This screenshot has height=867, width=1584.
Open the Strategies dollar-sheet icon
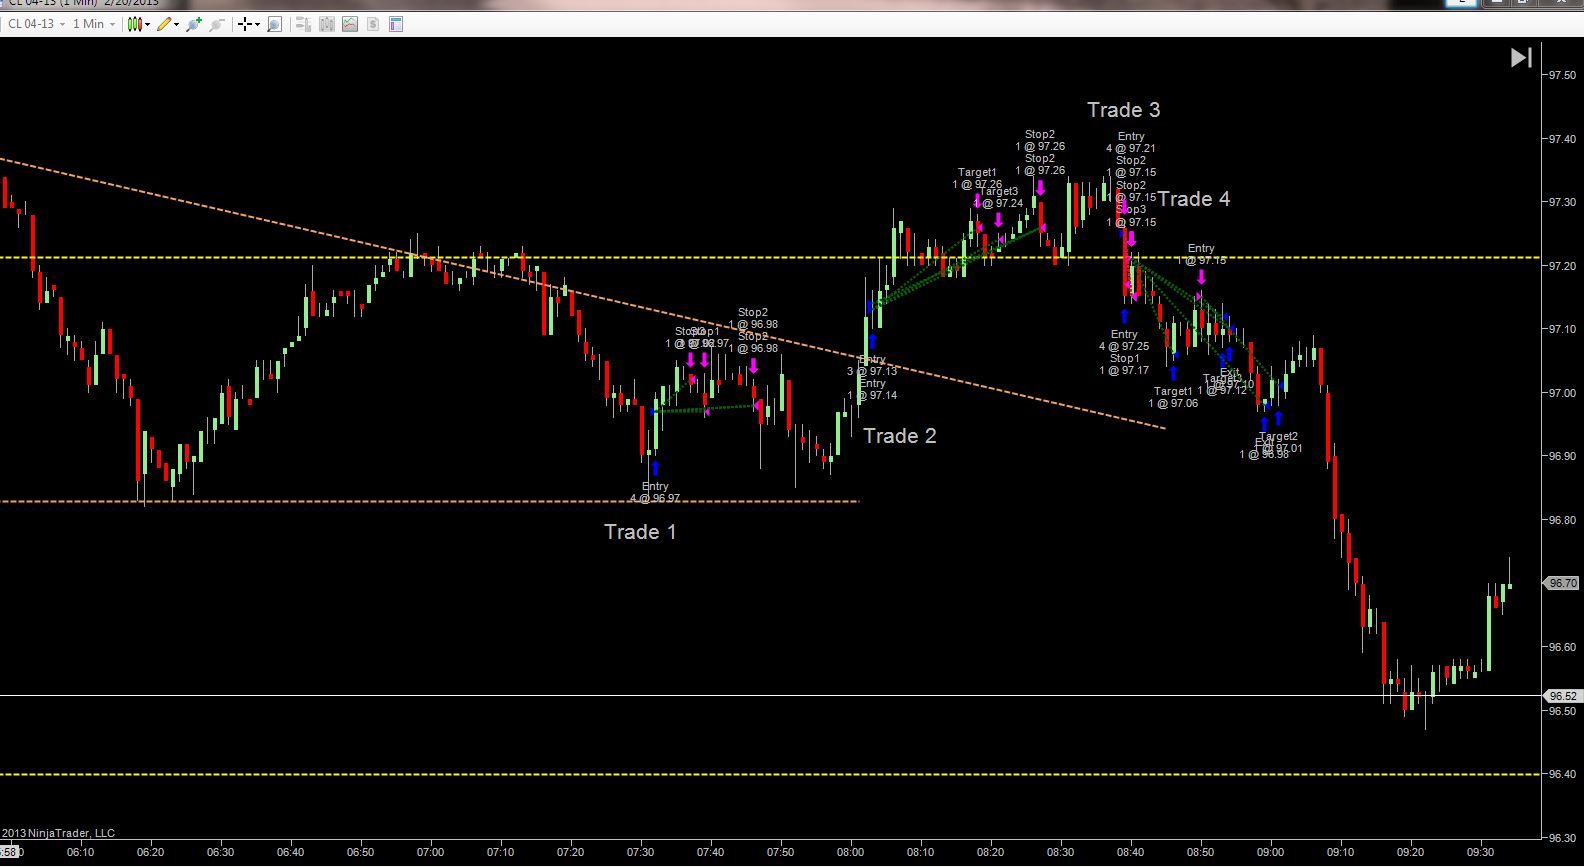pyautogui.click(x=373, y=24)
